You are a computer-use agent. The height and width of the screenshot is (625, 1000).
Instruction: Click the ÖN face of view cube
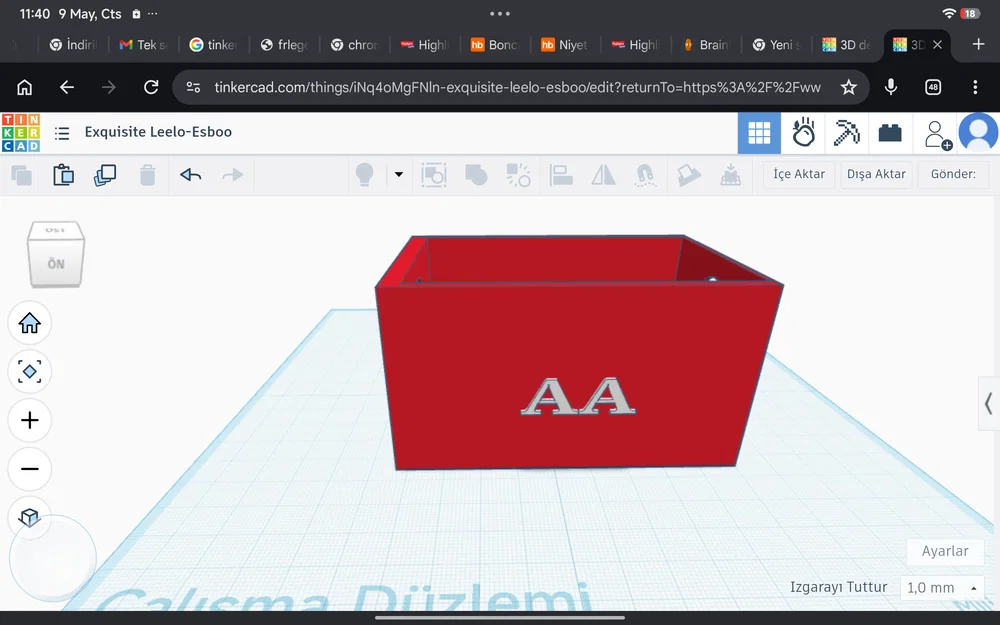55,263
